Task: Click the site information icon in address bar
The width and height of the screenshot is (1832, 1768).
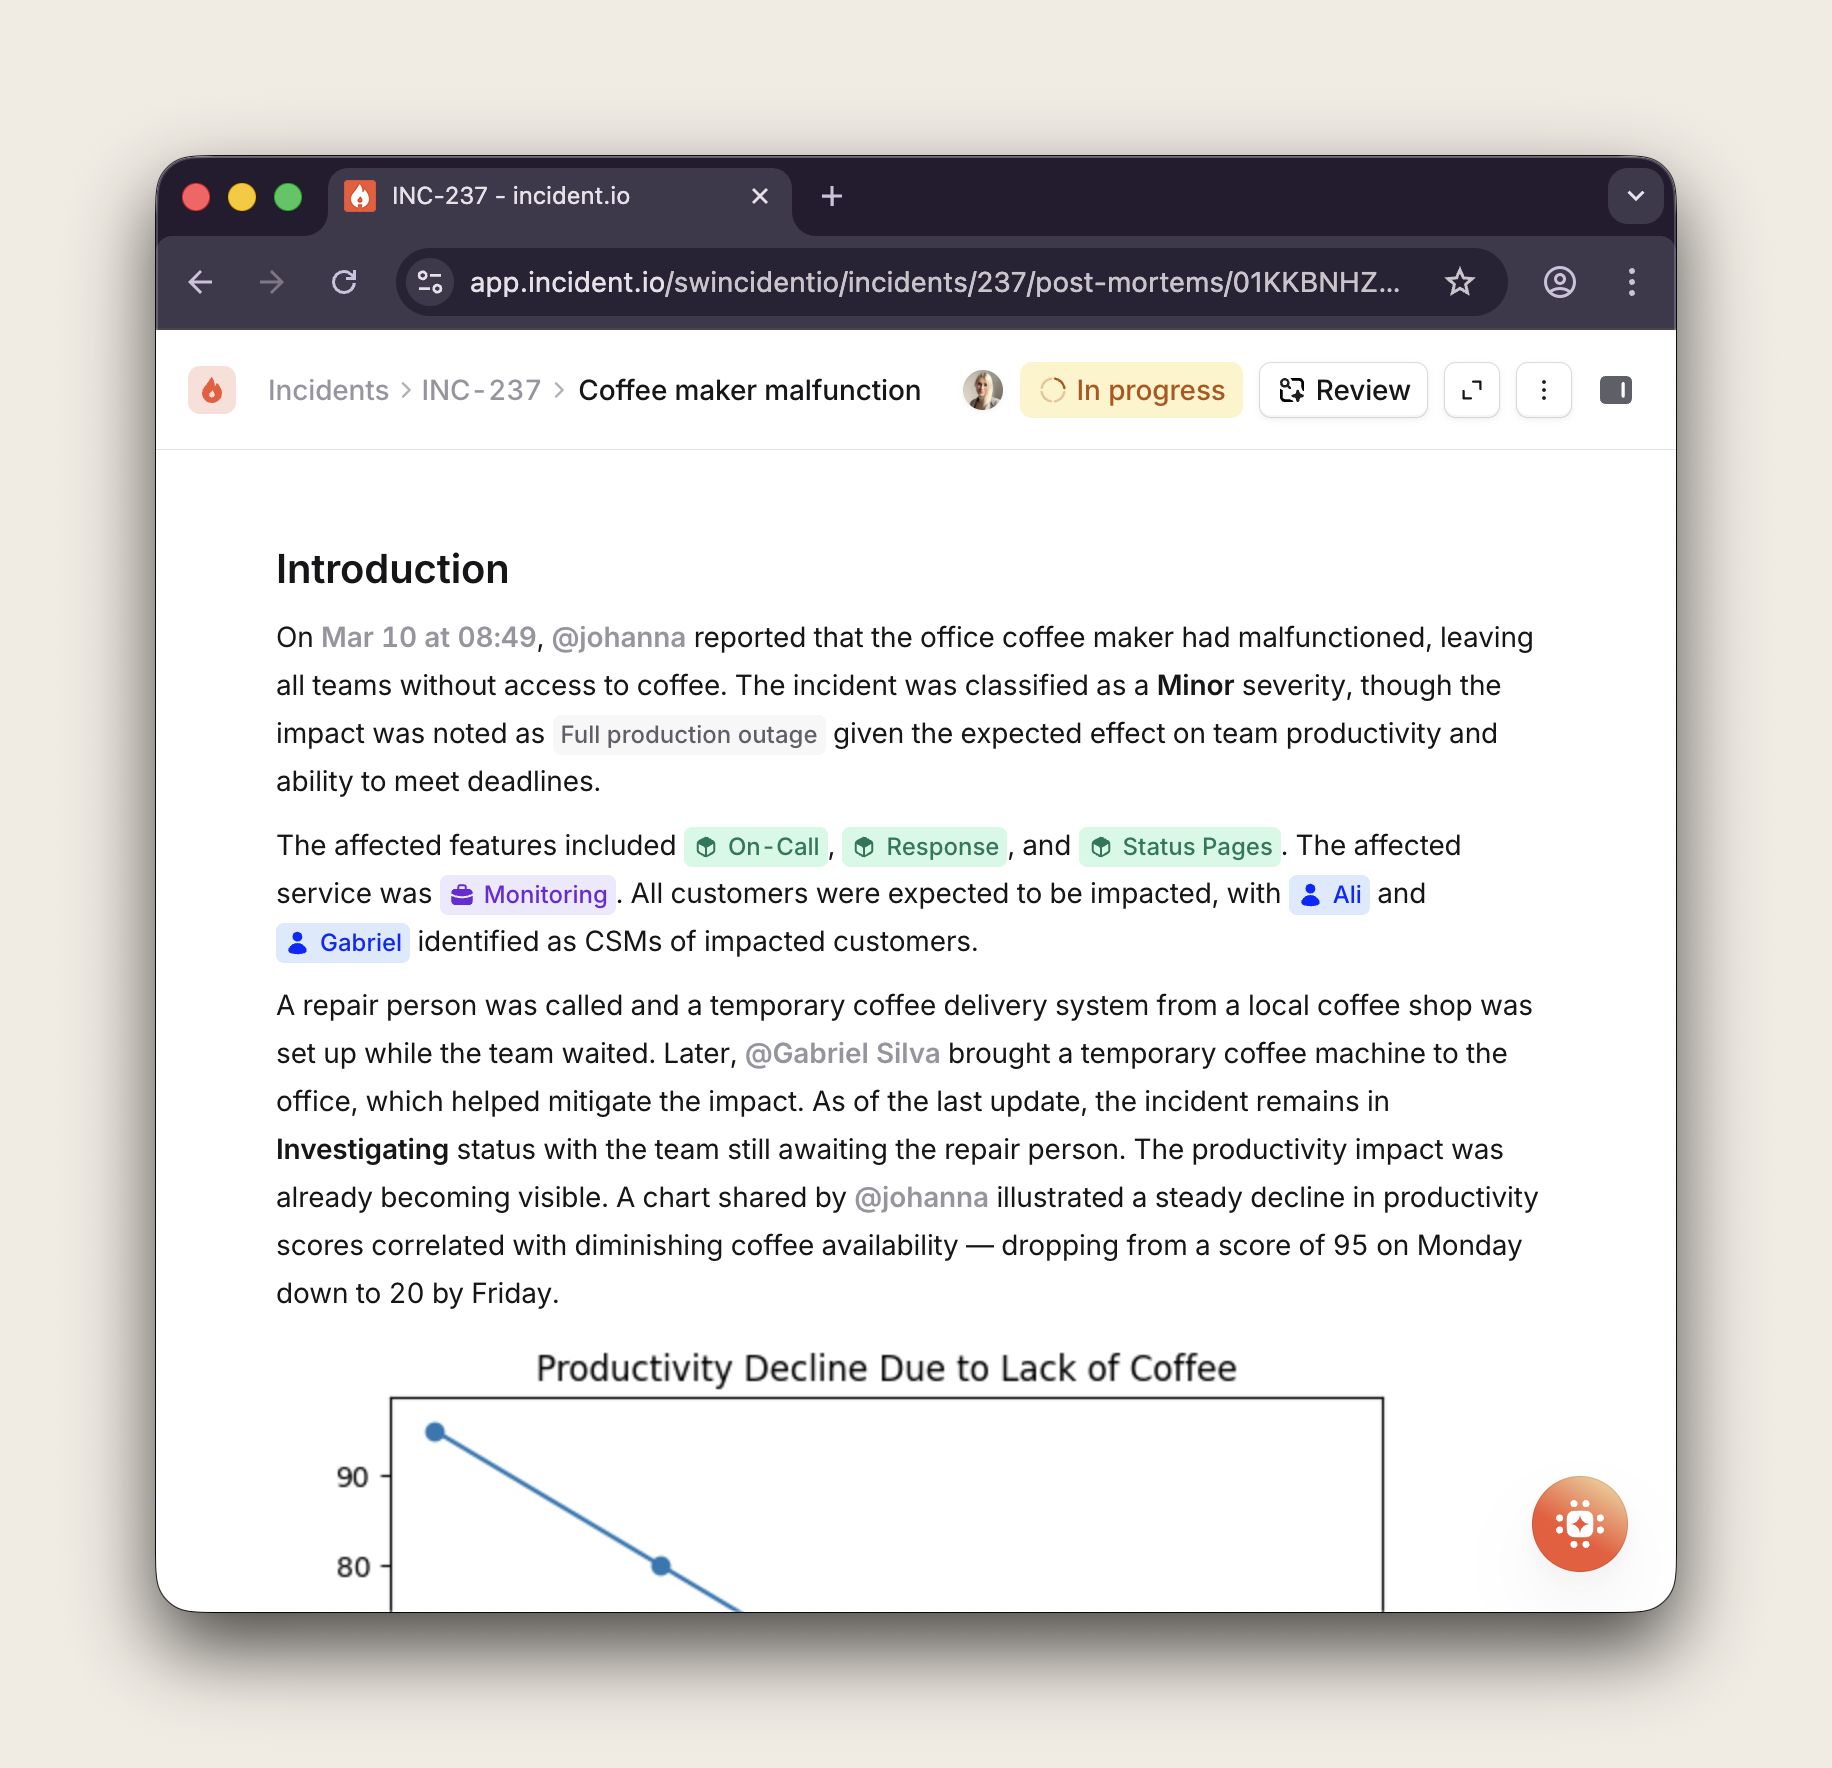Action: click(429, 282)
